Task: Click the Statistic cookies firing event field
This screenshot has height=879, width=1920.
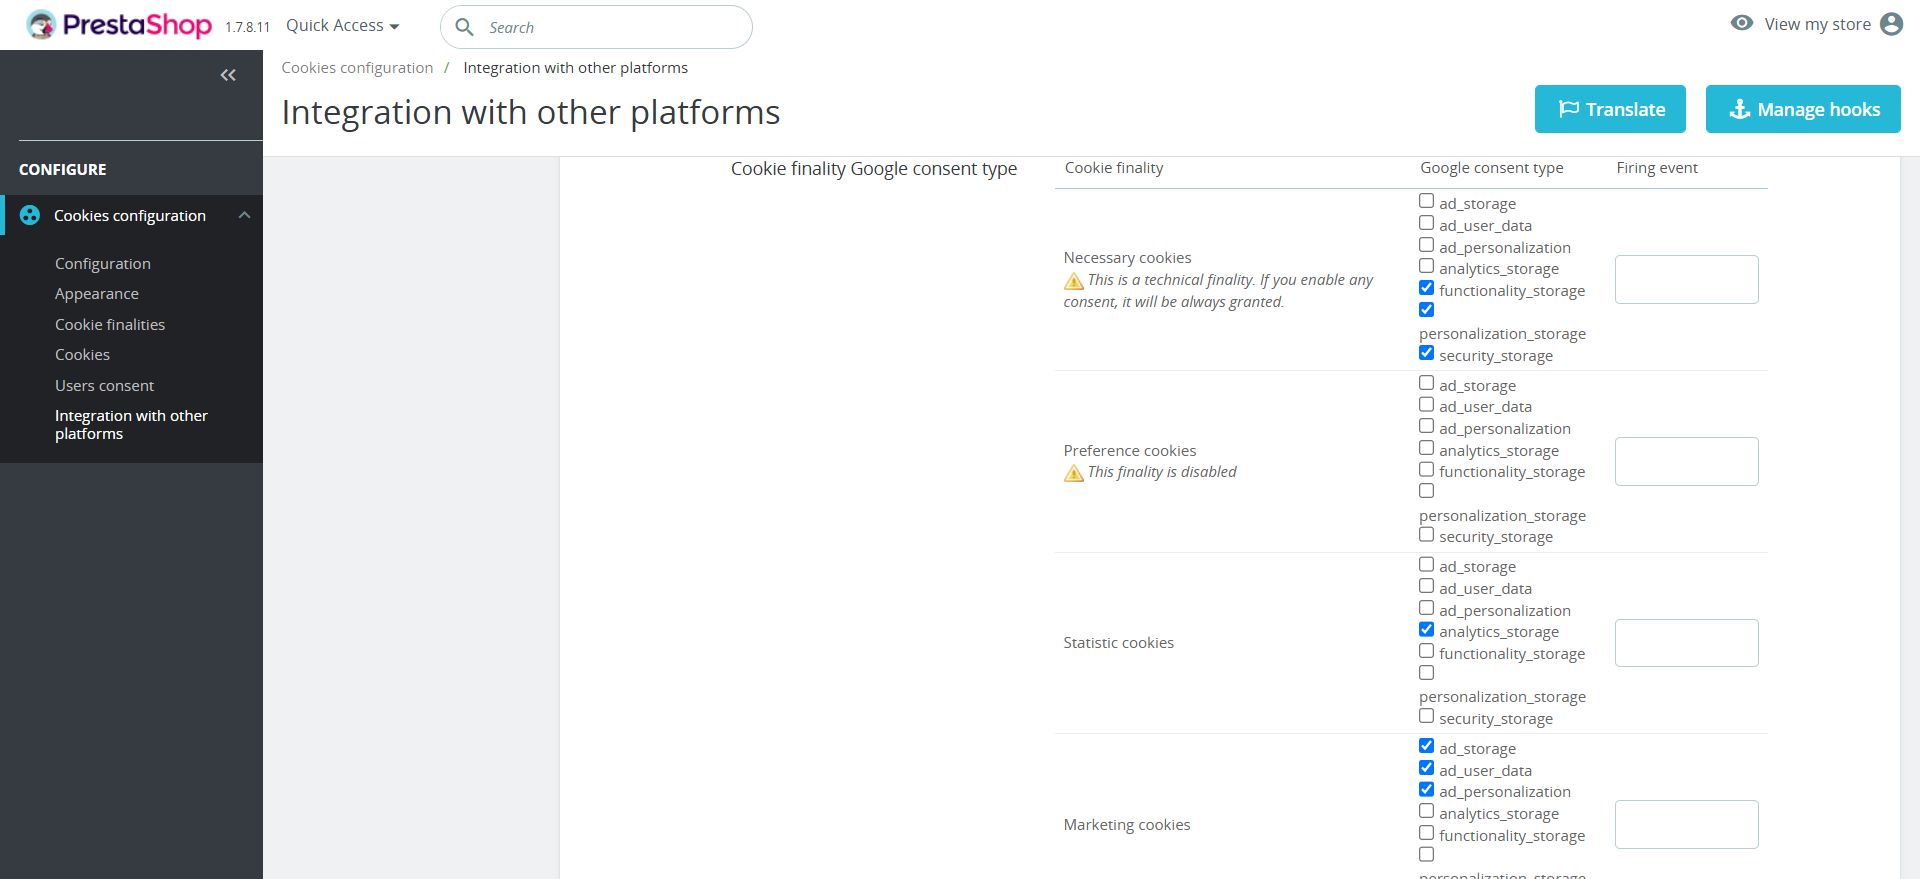Action: (1686, 643)
